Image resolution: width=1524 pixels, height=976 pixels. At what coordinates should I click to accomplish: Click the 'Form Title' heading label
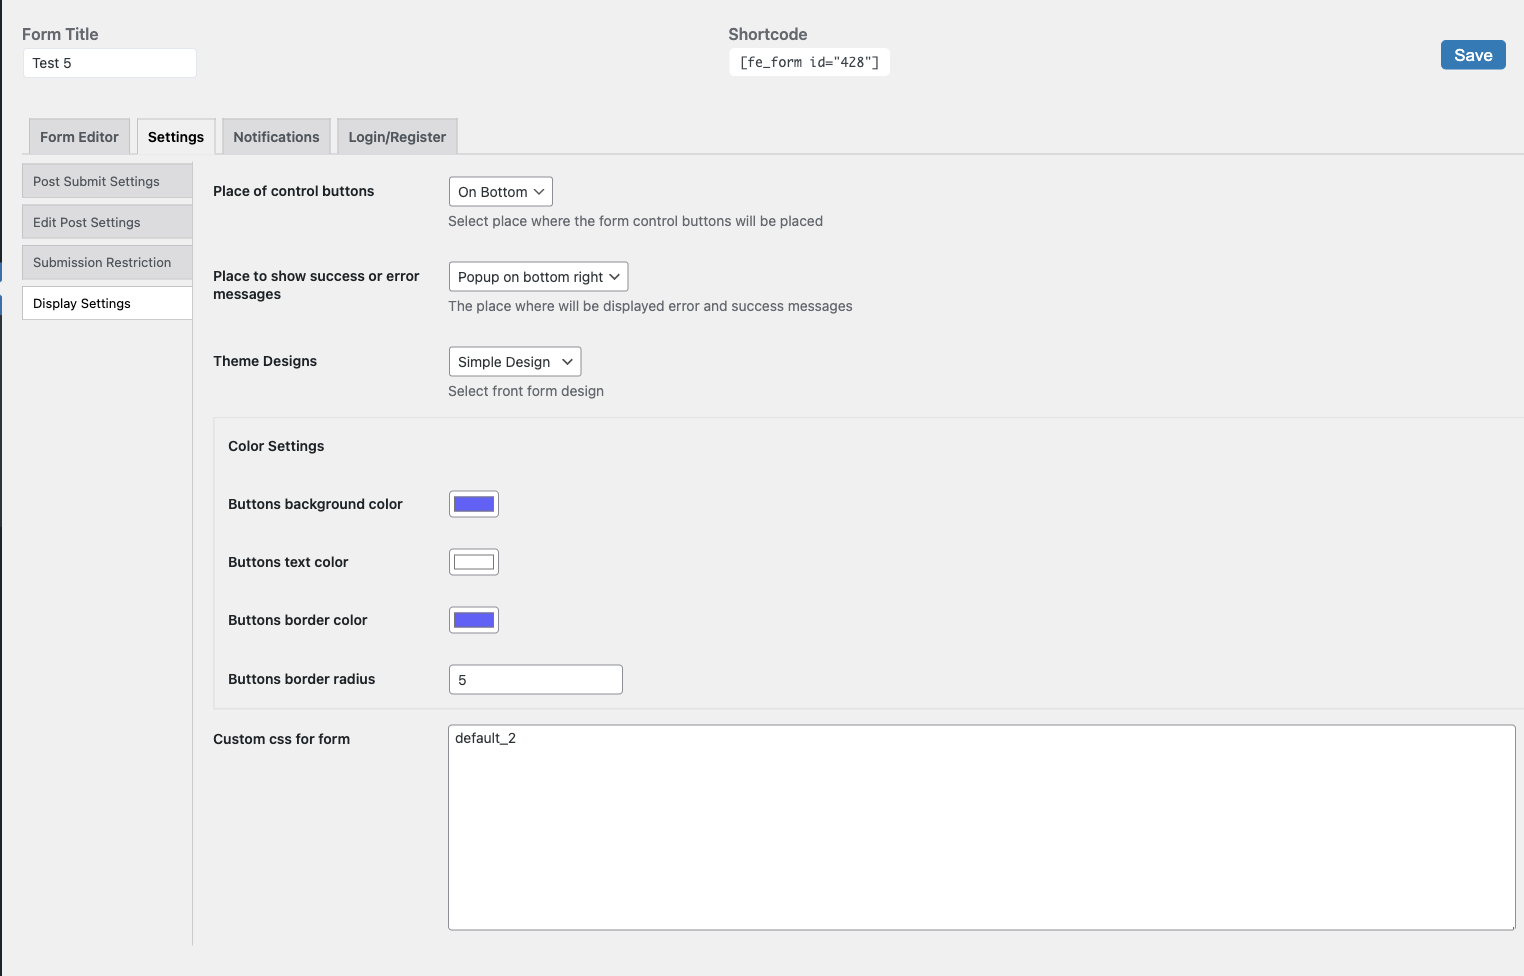(60, 34)
